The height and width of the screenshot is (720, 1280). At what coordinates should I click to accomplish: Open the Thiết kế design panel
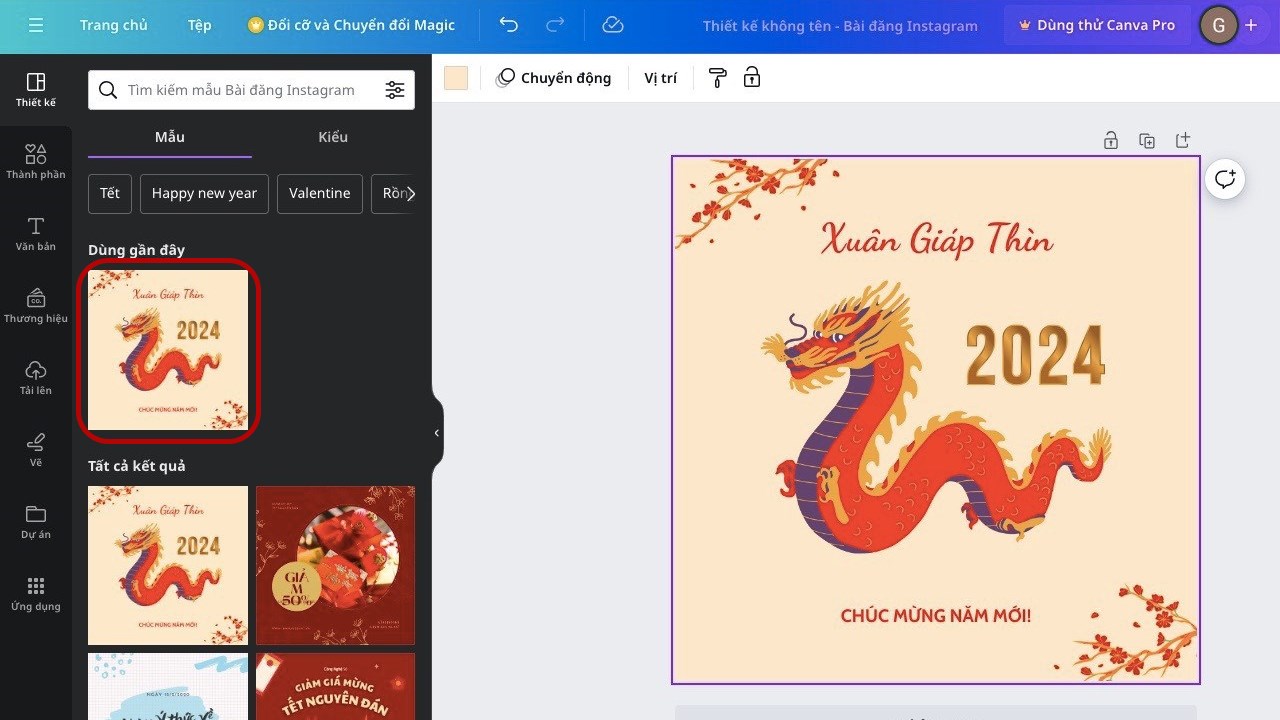pos(36,90)
